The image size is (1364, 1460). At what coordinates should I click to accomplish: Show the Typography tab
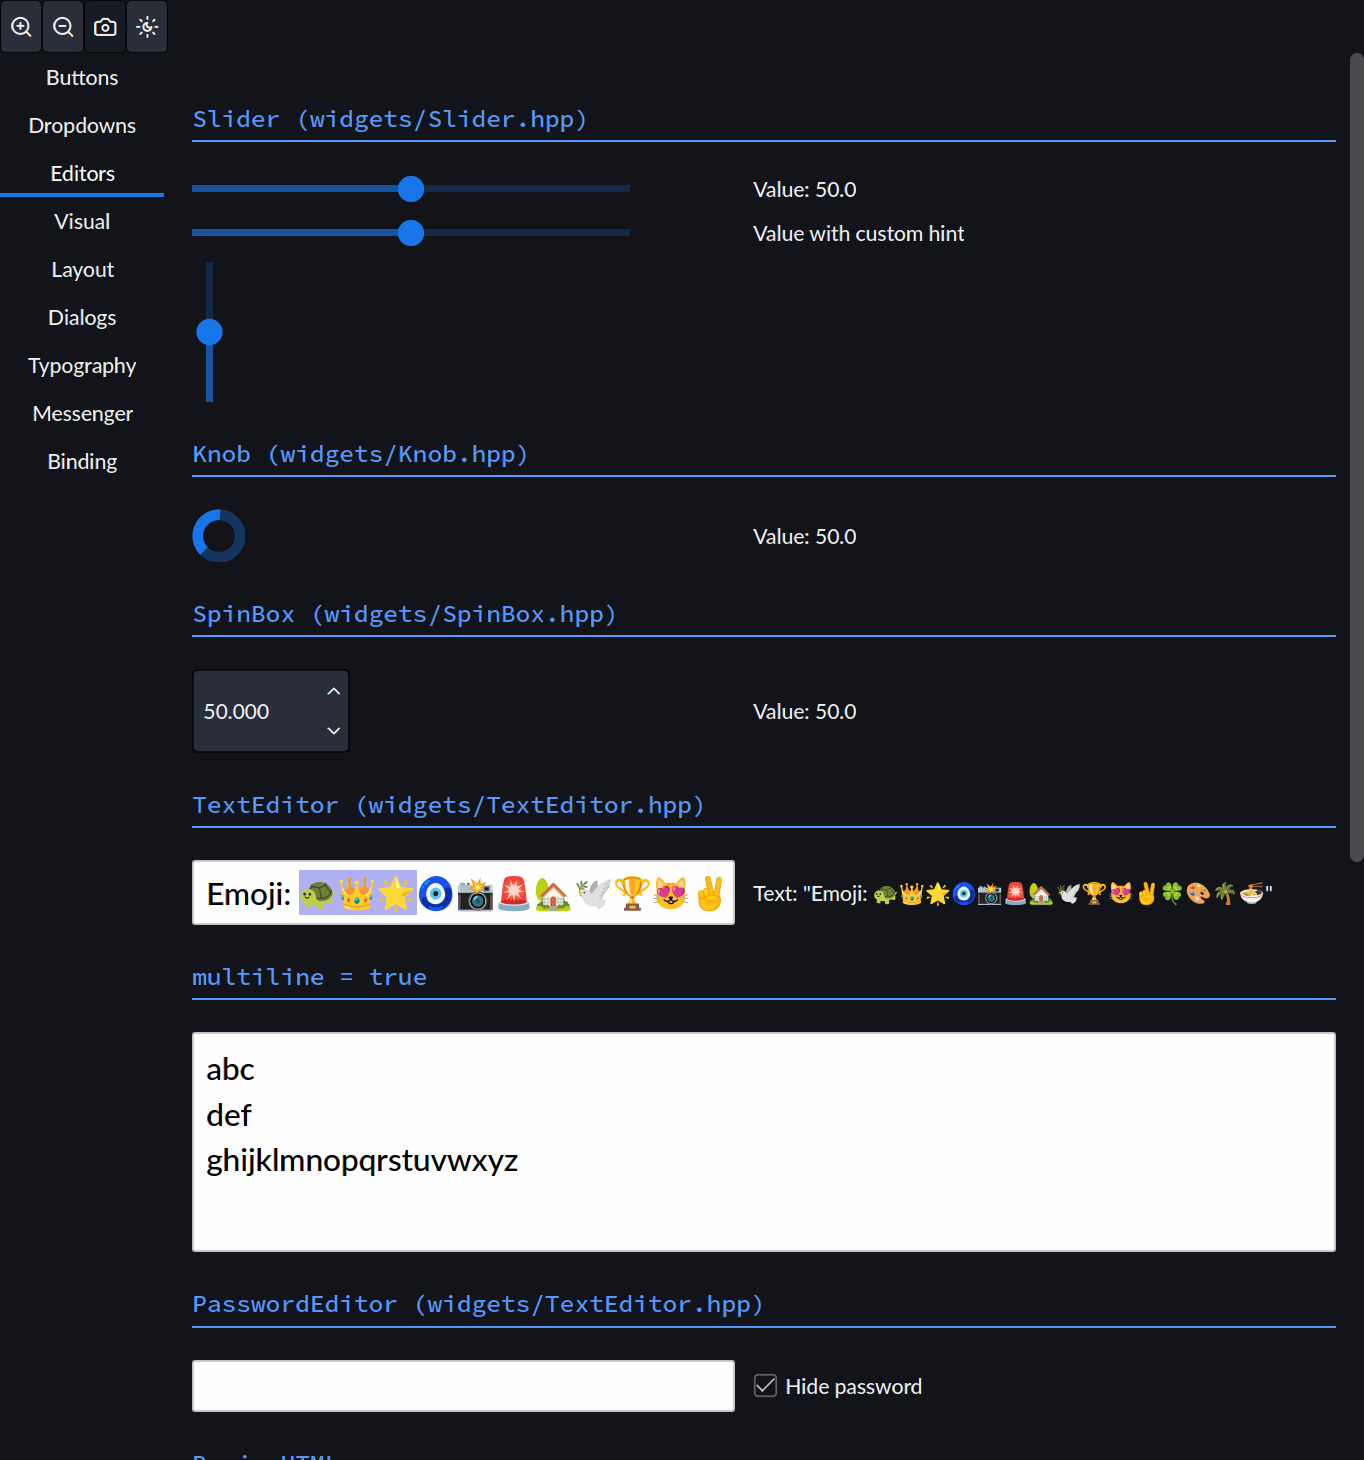tap(82, 365)
